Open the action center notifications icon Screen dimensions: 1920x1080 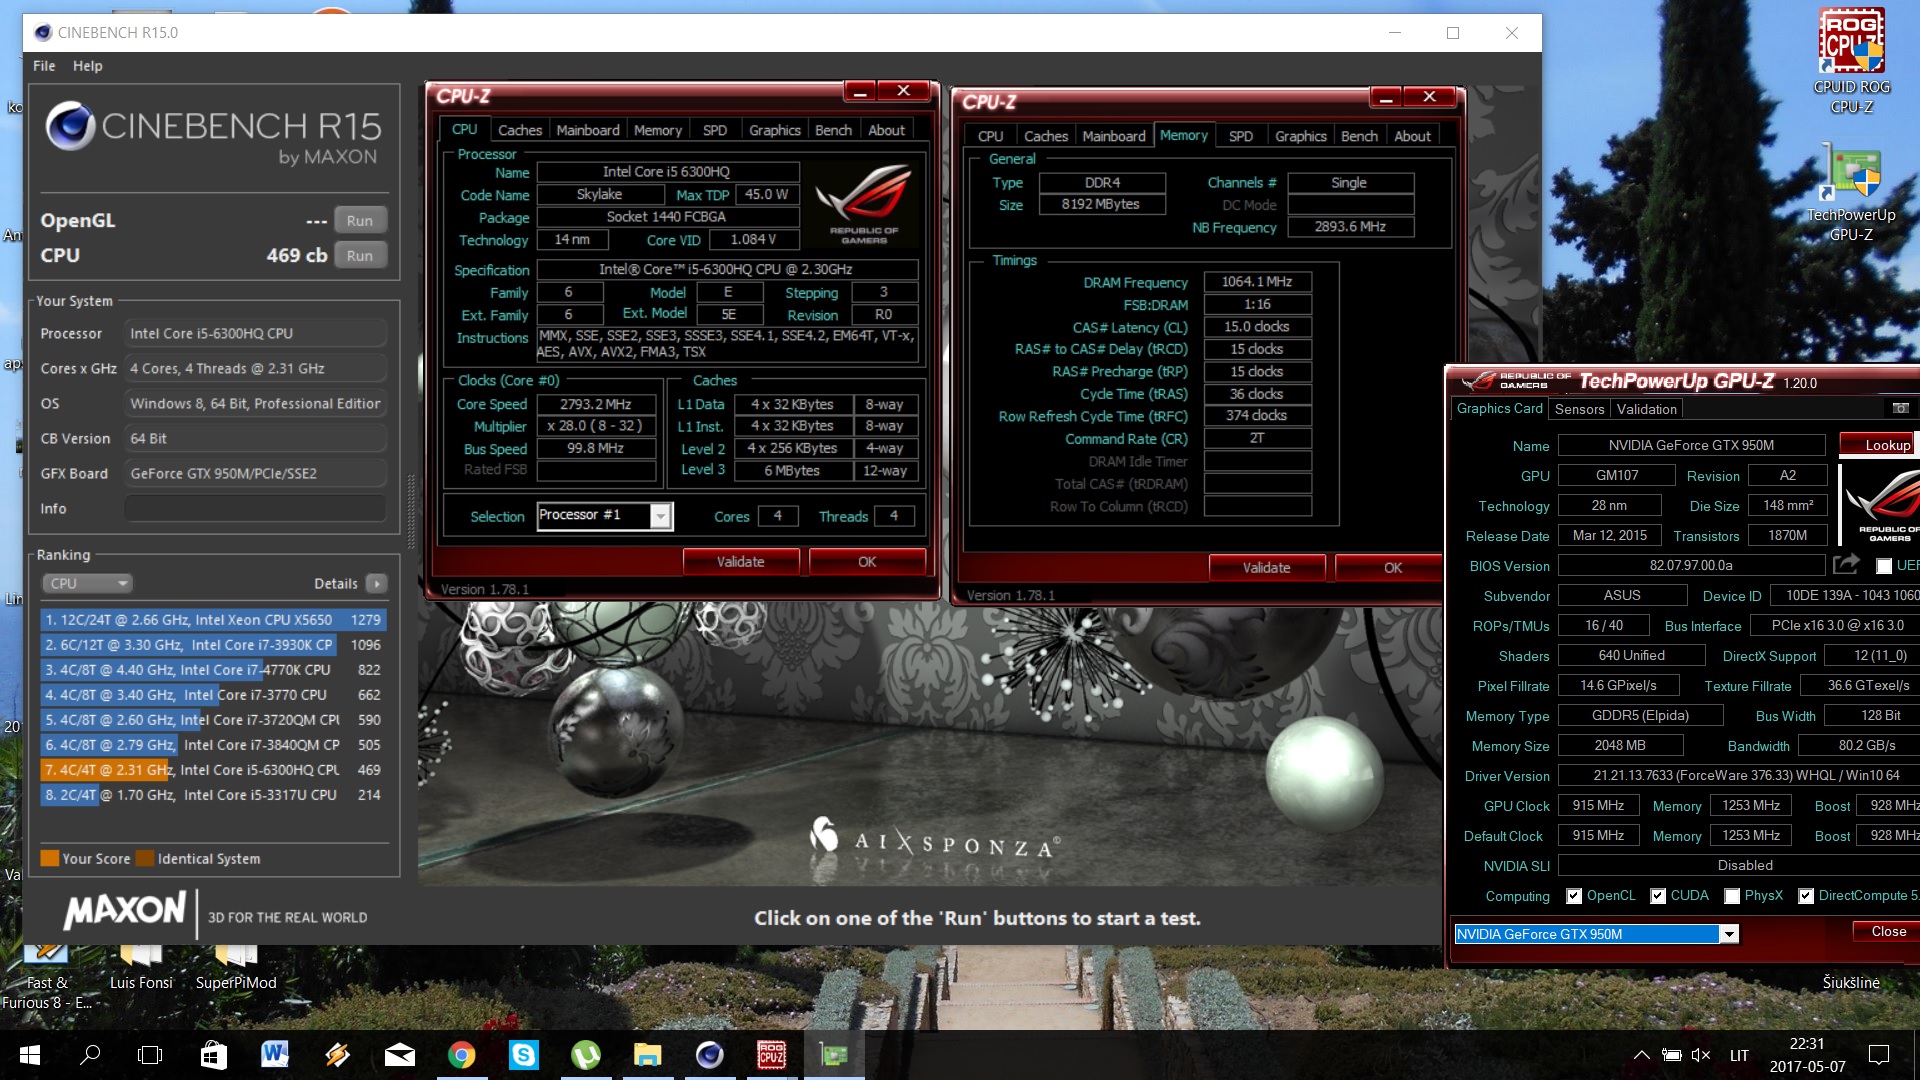[1879, 1055]
